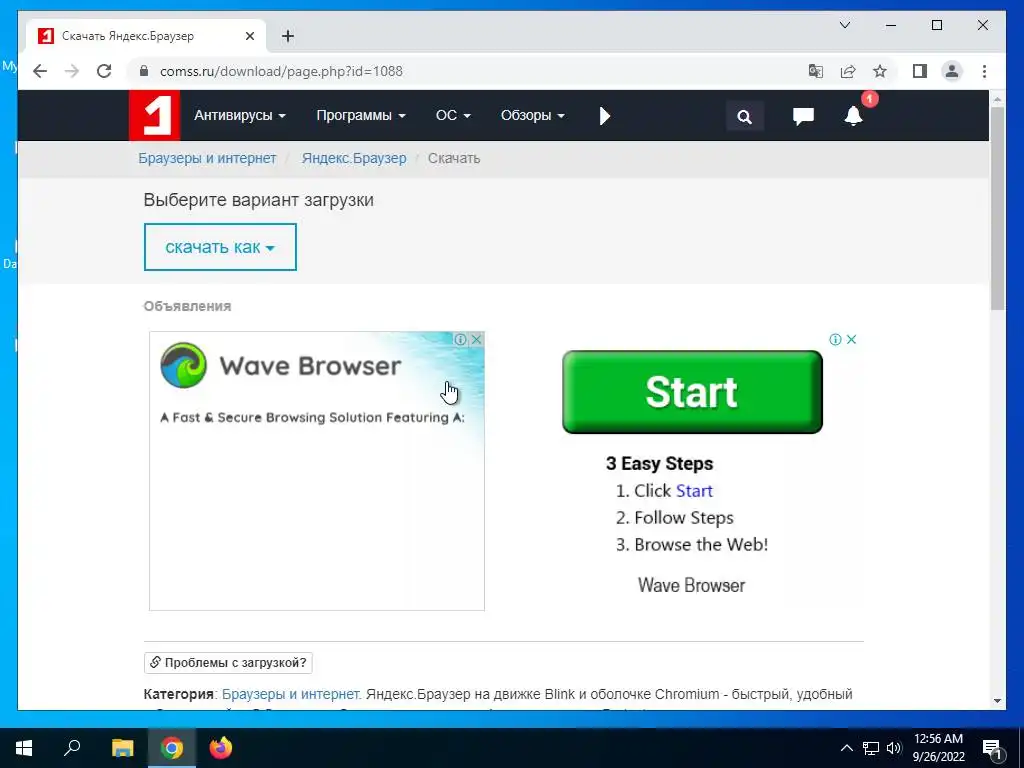1024x768 pixels.
Task: Click the page vertical scrollbar thumb
Action: click(997, 208)
